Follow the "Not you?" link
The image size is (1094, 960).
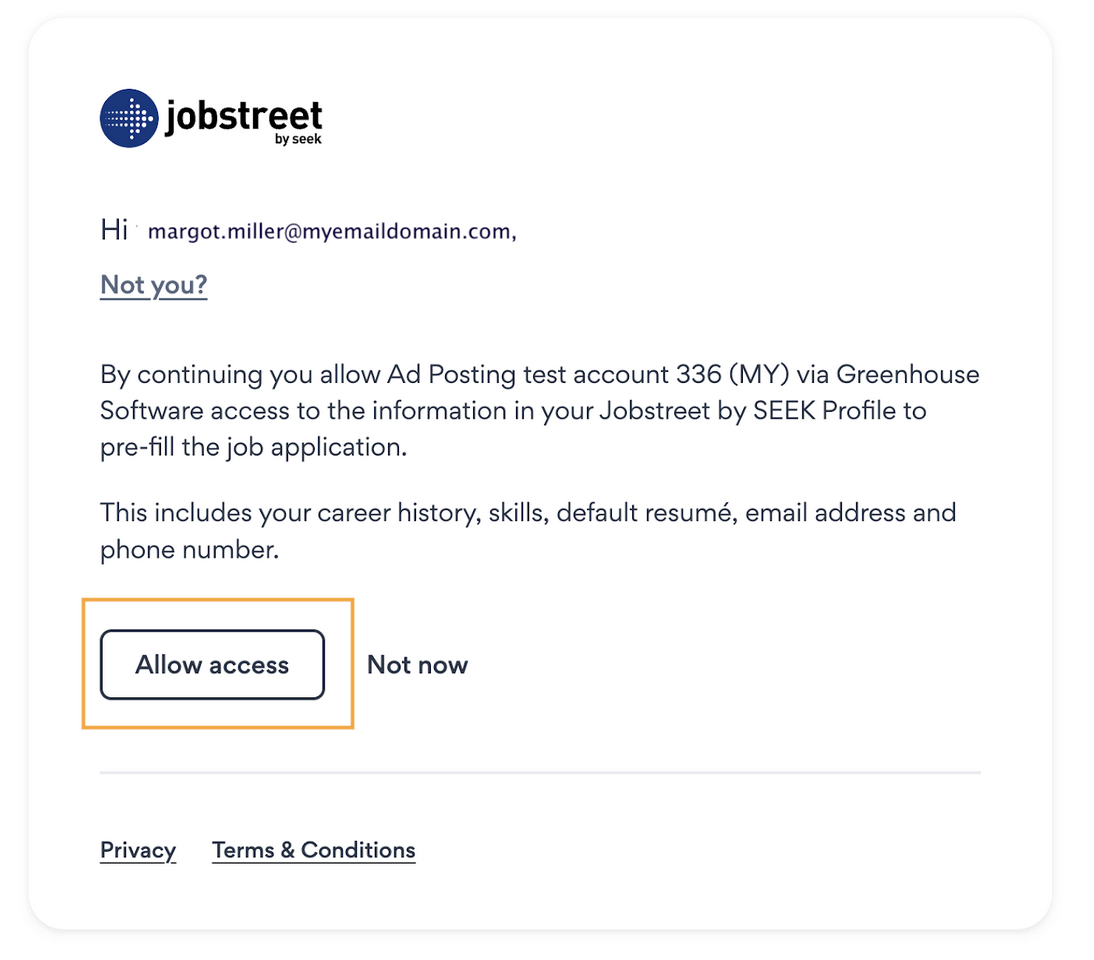point(154,286)
